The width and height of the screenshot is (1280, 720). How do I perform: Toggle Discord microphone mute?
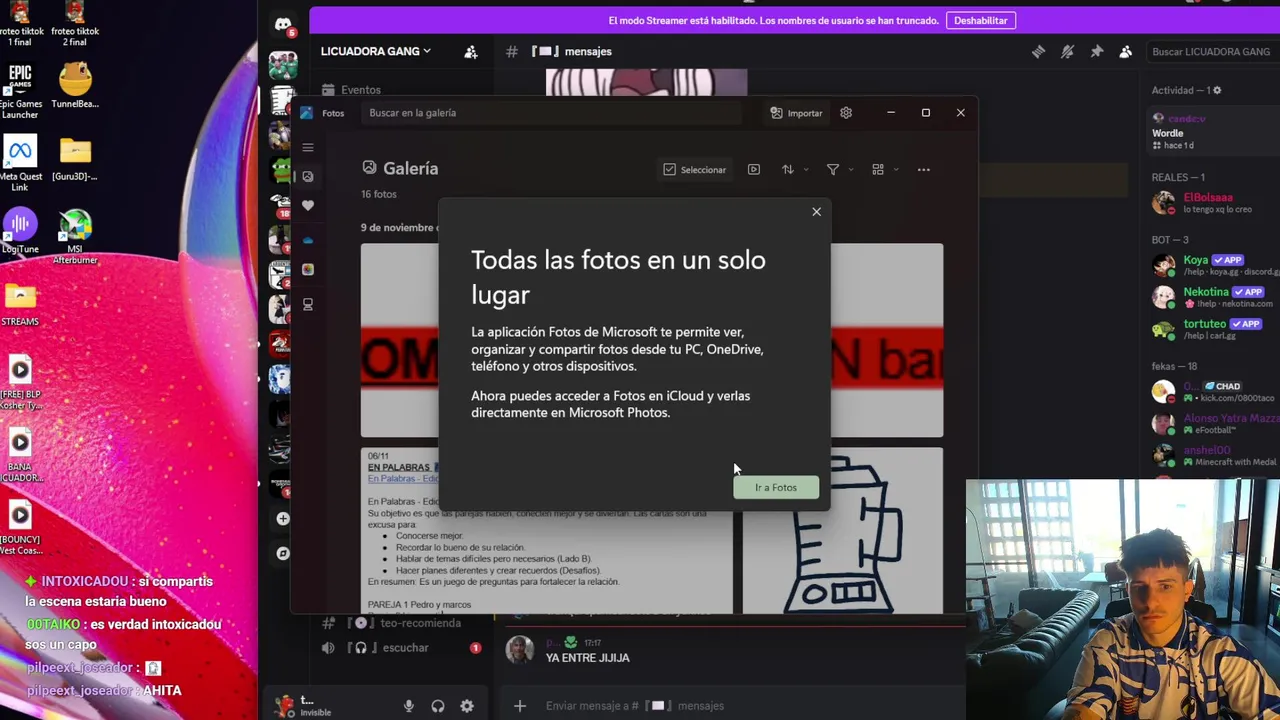tap(408, 706)
